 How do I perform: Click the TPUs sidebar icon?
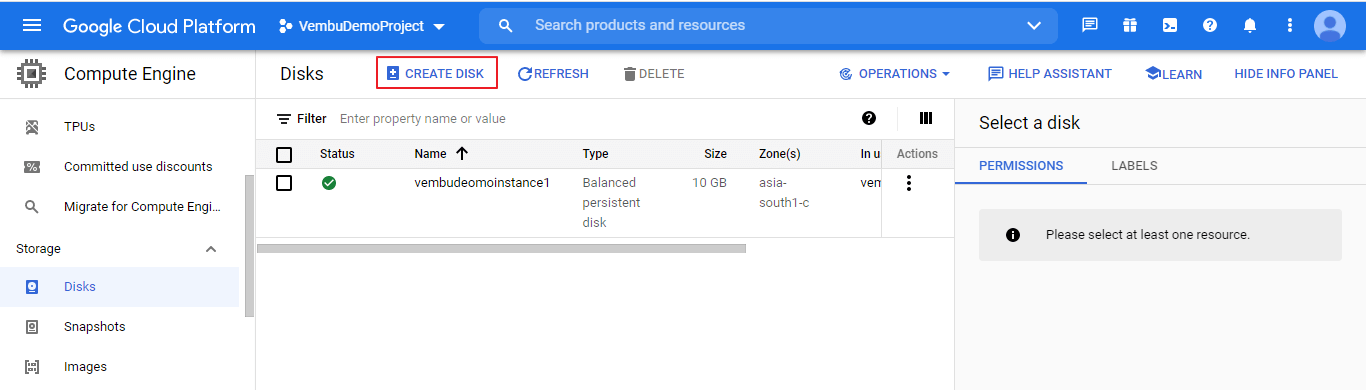[x=32, y=127]
